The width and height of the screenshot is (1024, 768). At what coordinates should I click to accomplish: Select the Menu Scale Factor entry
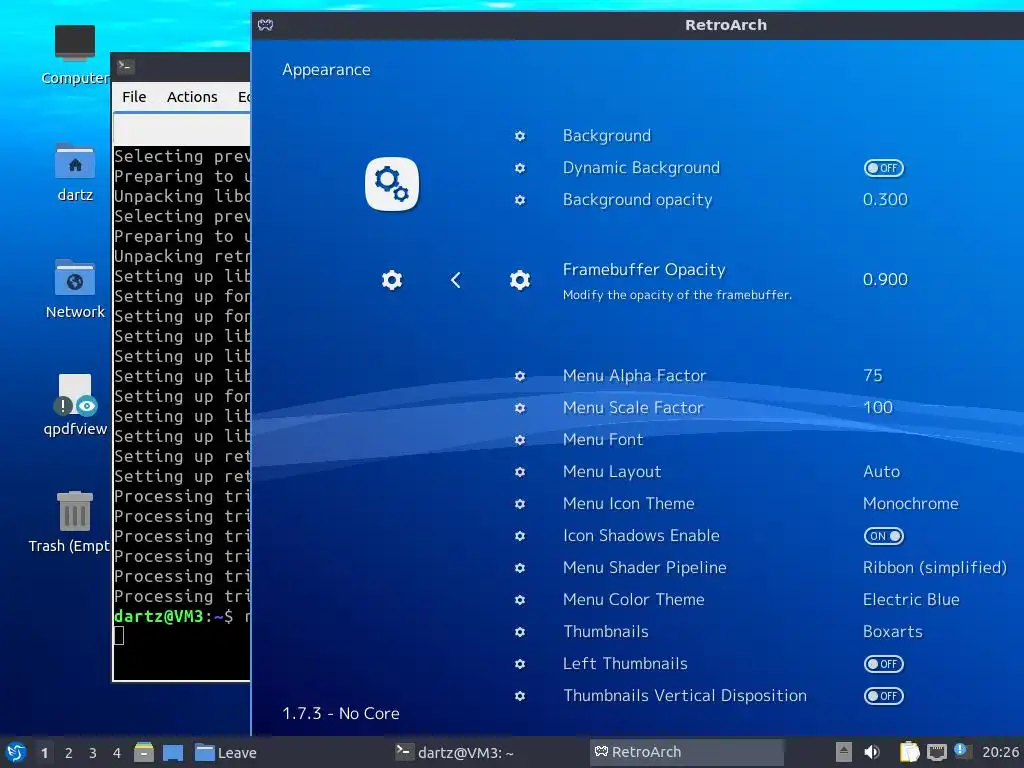tap(633, 408)
